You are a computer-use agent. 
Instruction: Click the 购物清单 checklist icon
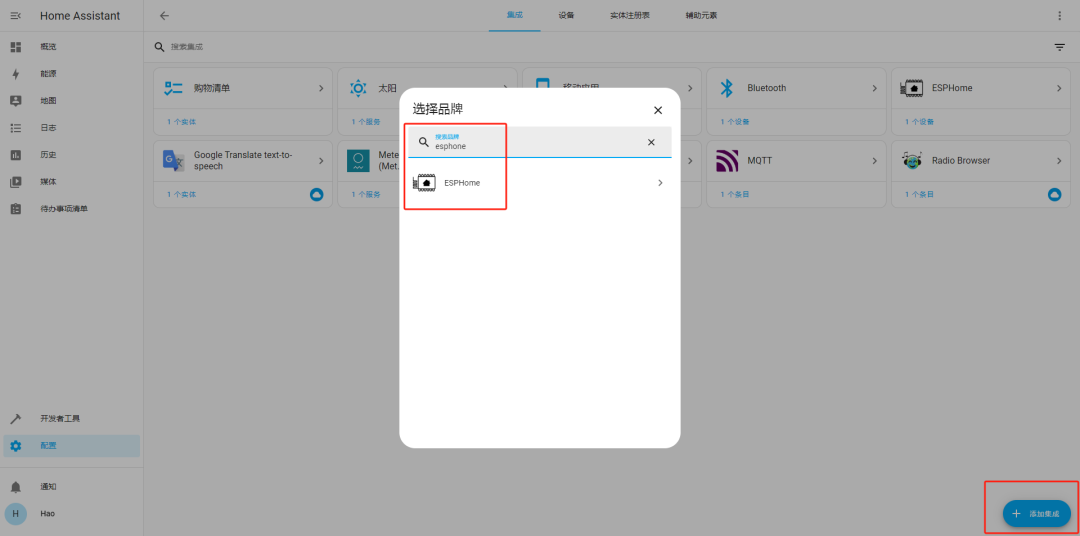173,88
